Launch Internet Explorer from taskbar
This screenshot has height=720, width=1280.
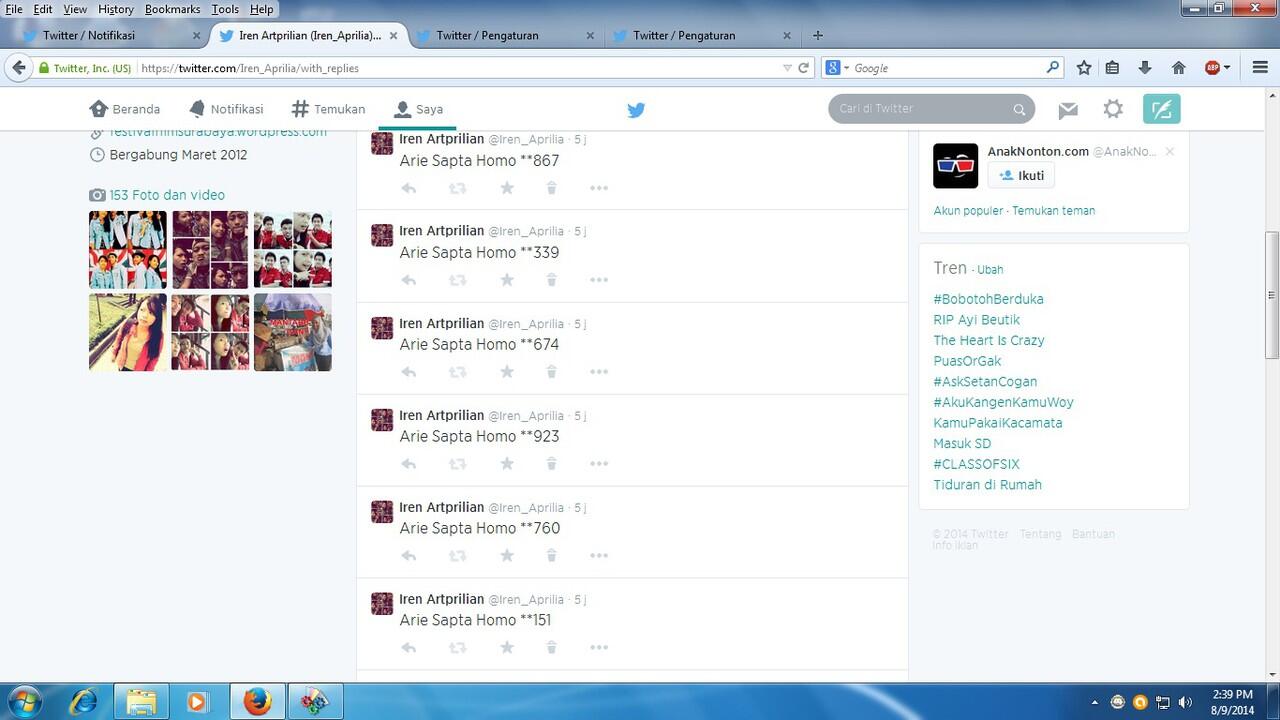pos(82,702)
